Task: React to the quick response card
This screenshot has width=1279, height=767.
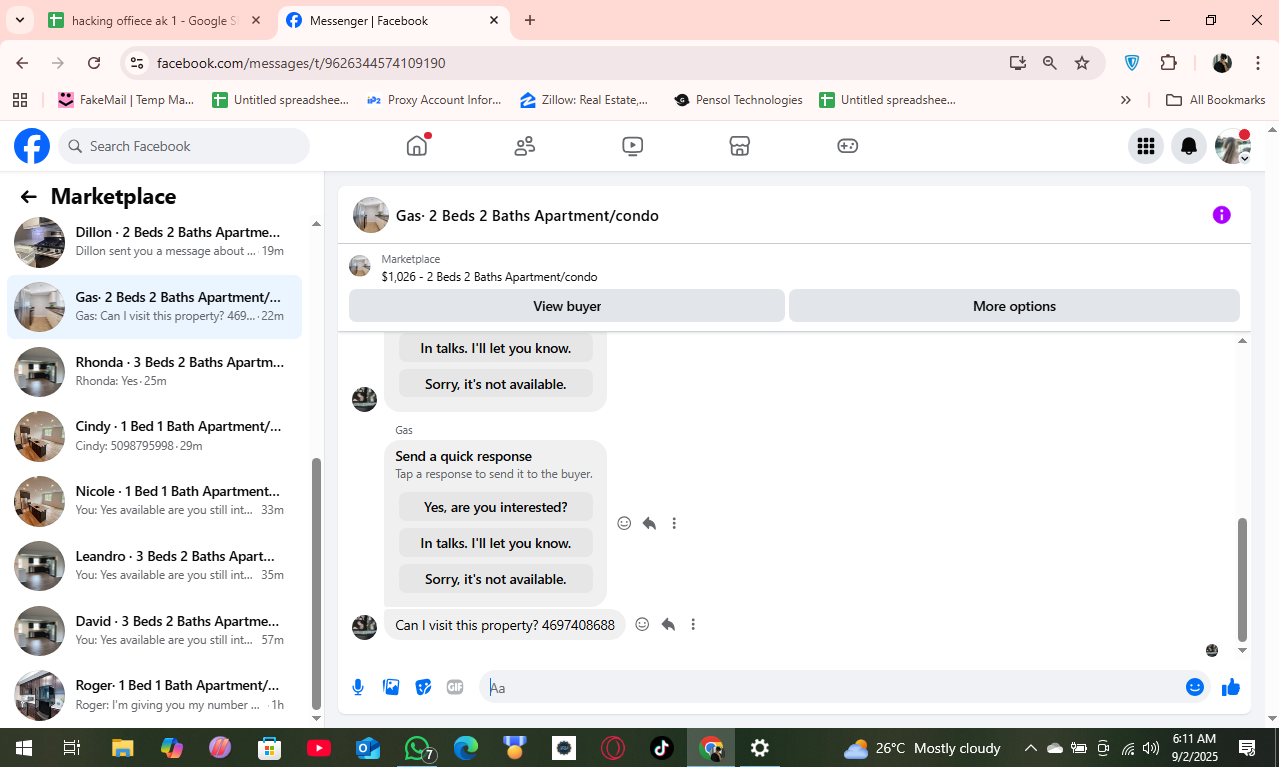Action: (624, 523)
